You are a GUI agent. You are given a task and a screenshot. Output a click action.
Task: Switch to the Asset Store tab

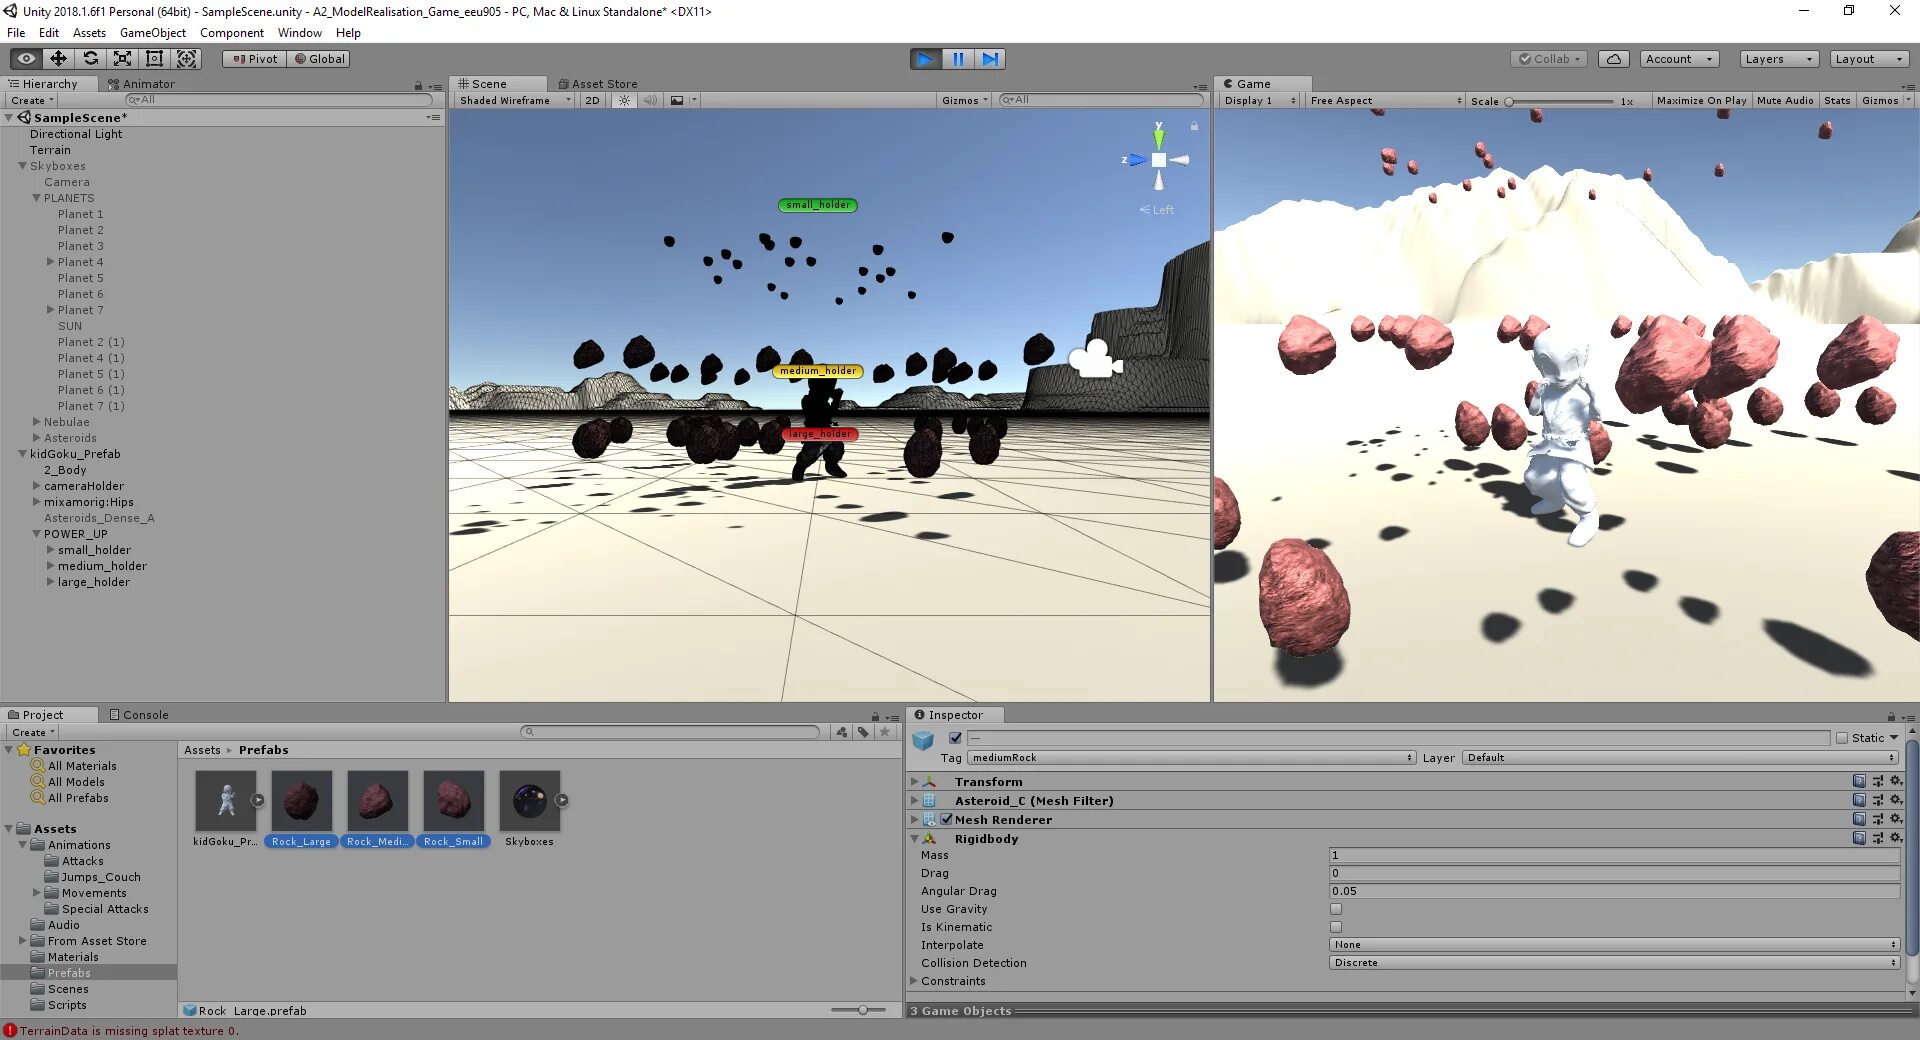point(597,84)
